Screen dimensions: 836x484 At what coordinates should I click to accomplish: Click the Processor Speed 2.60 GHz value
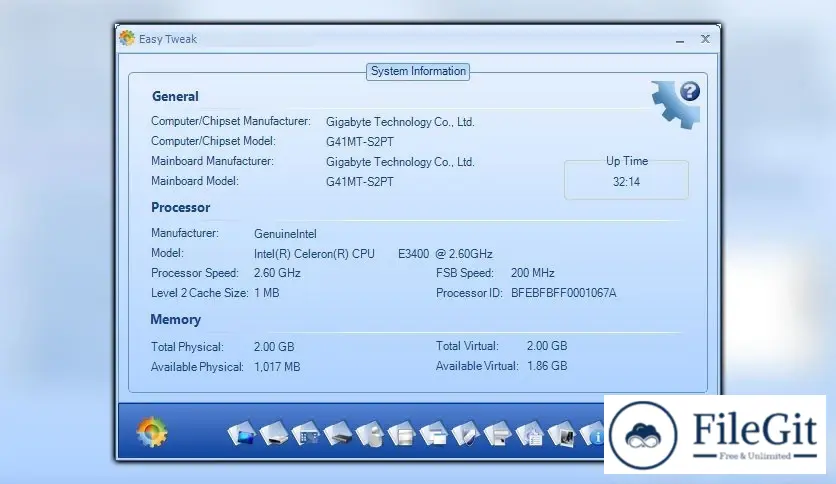point(277,273)
